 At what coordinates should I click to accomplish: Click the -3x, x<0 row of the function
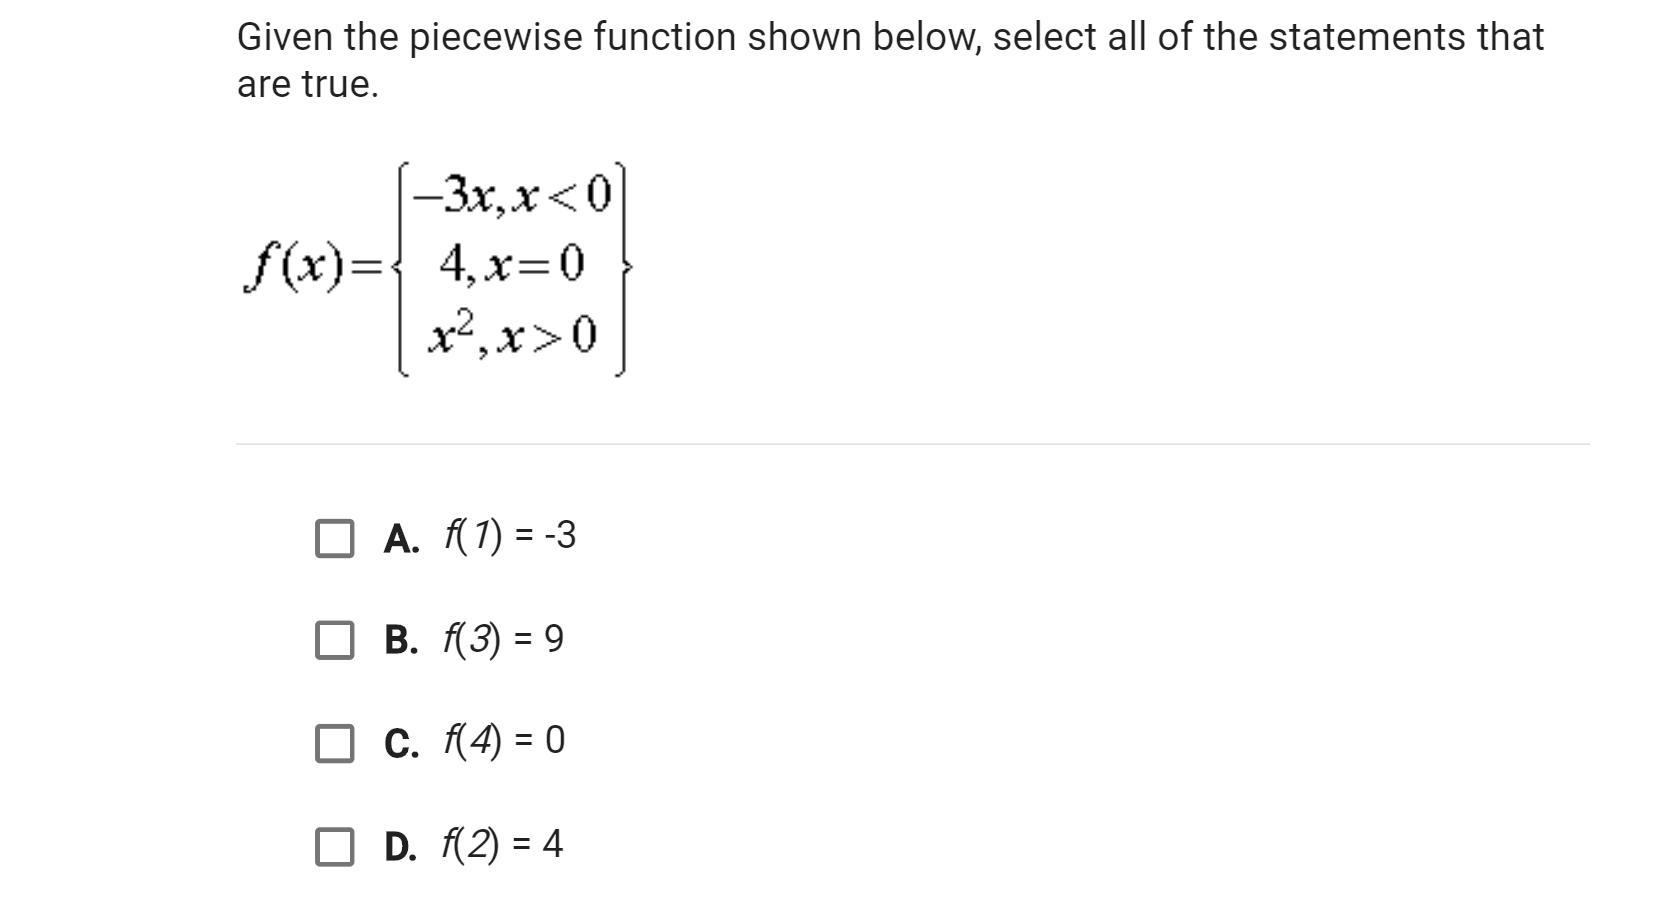tap(512, 194)
